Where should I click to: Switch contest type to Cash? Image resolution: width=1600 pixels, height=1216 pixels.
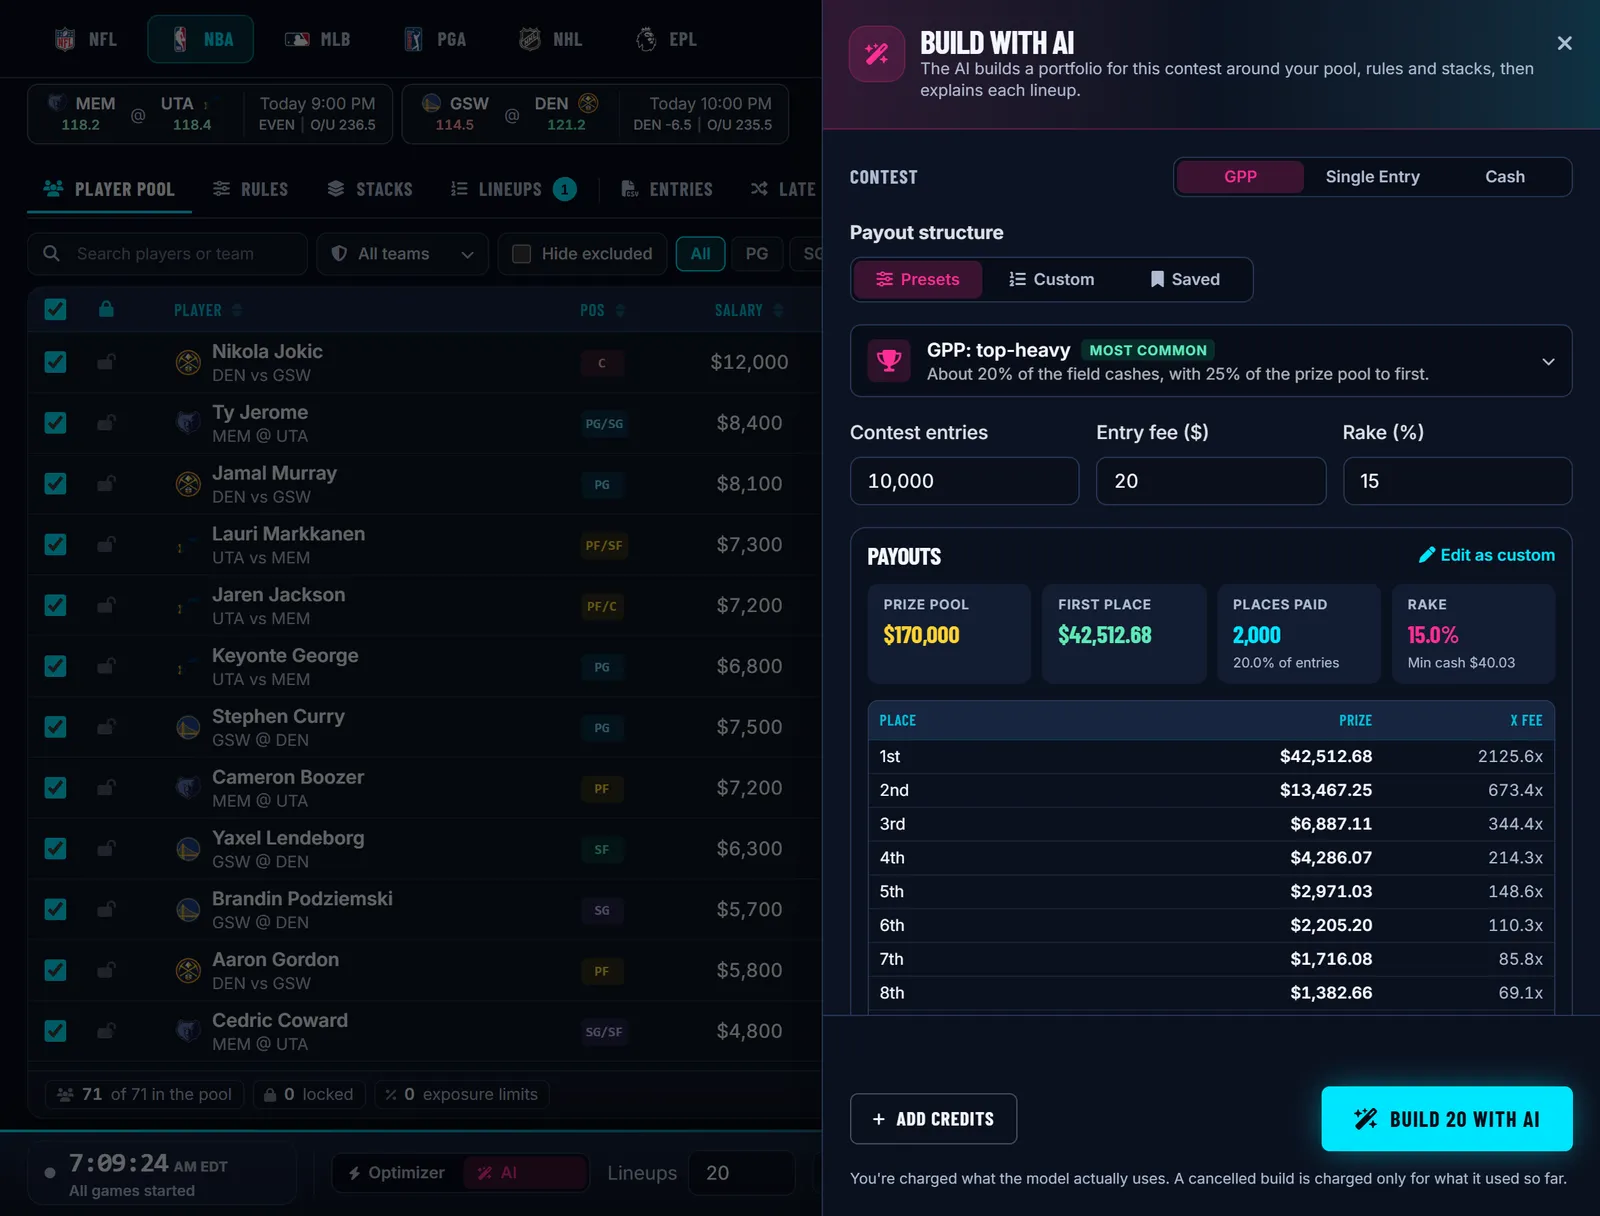pos(1504,177)
